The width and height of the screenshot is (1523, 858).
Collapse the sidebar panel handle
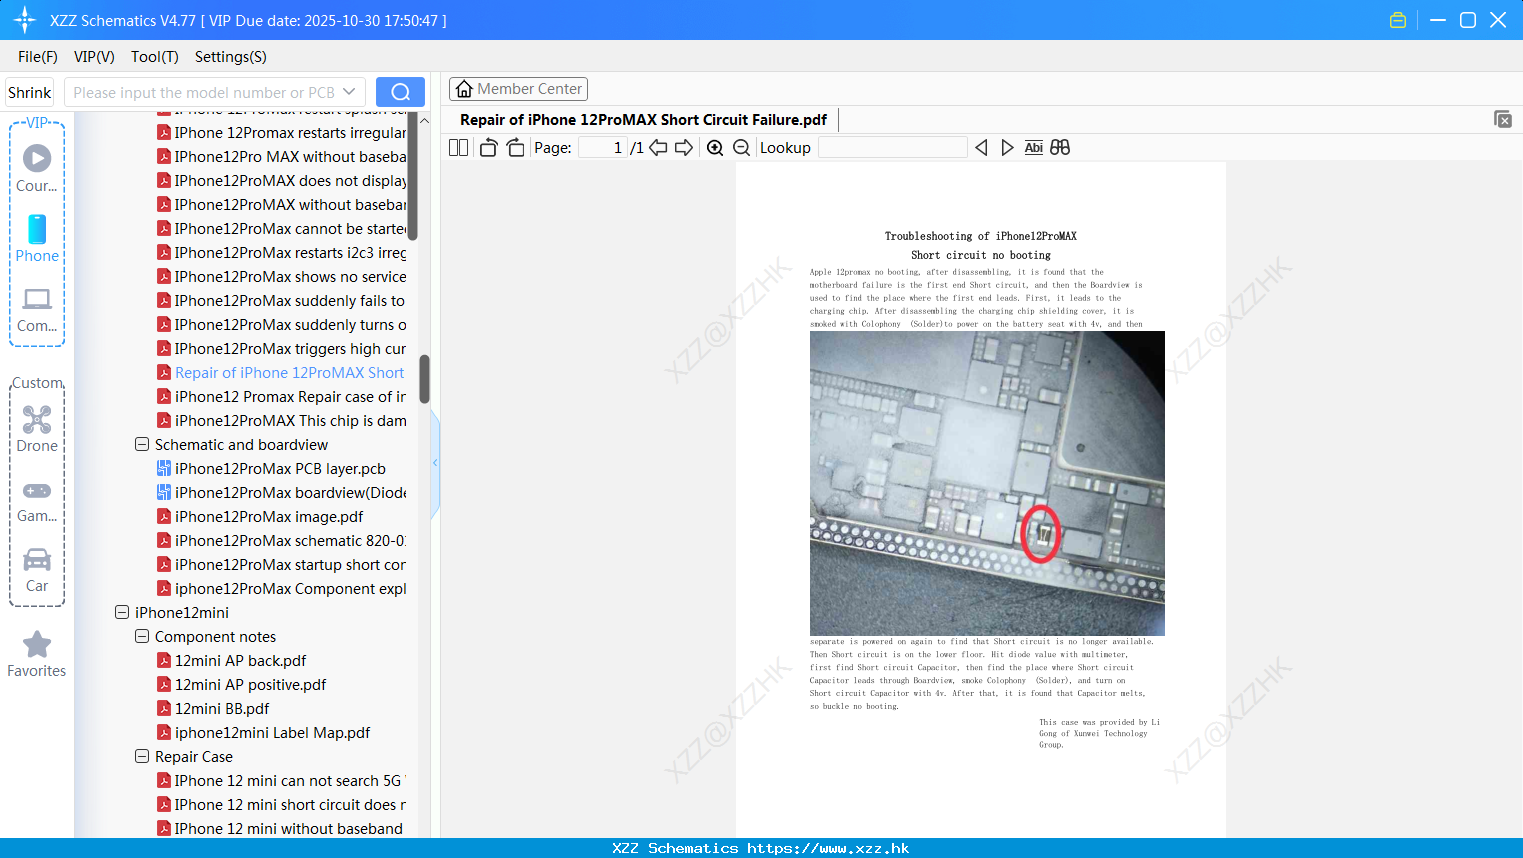tap(435, 463)
